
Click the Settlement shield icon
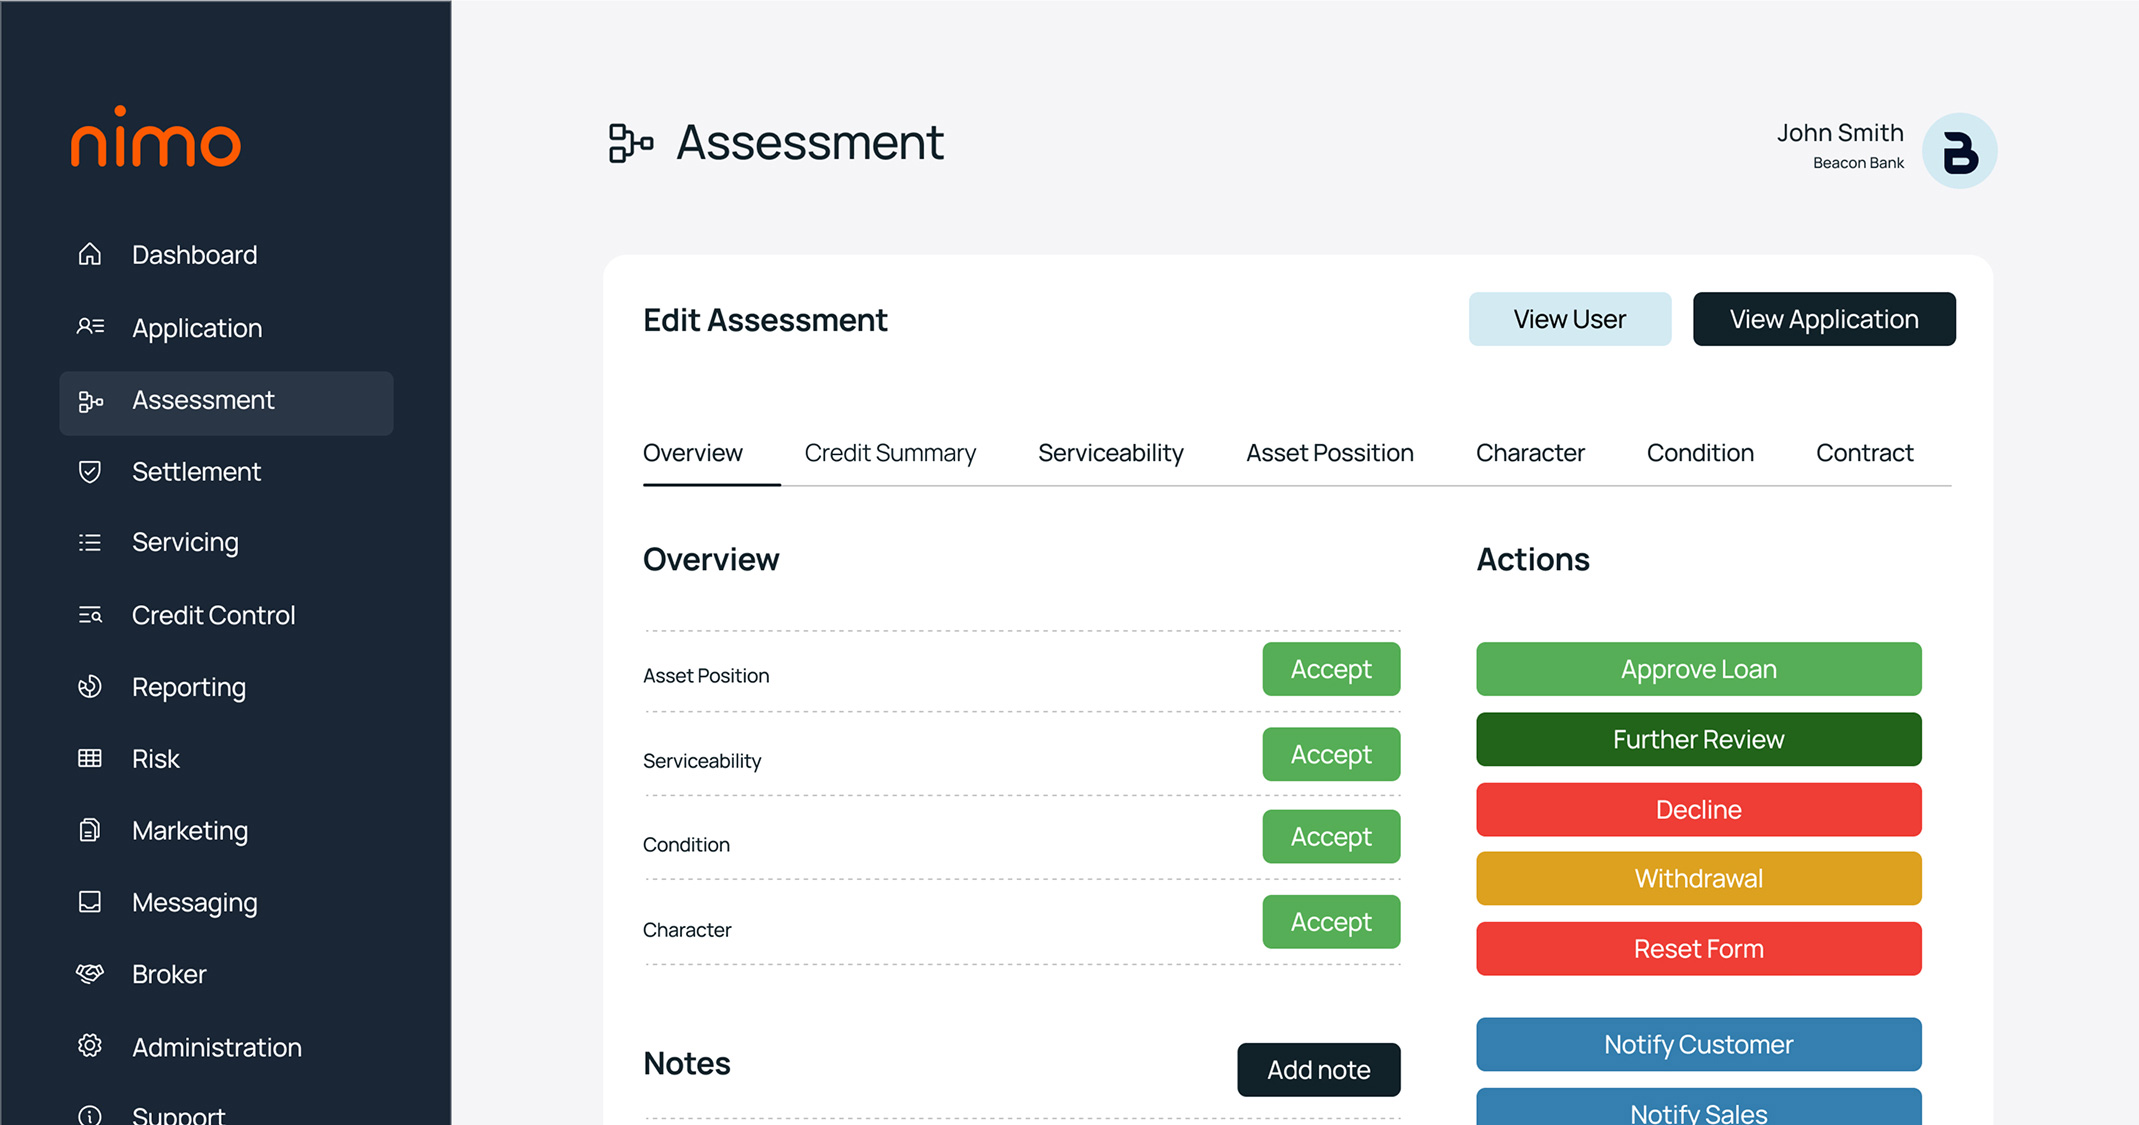click(x=90, y=471)
